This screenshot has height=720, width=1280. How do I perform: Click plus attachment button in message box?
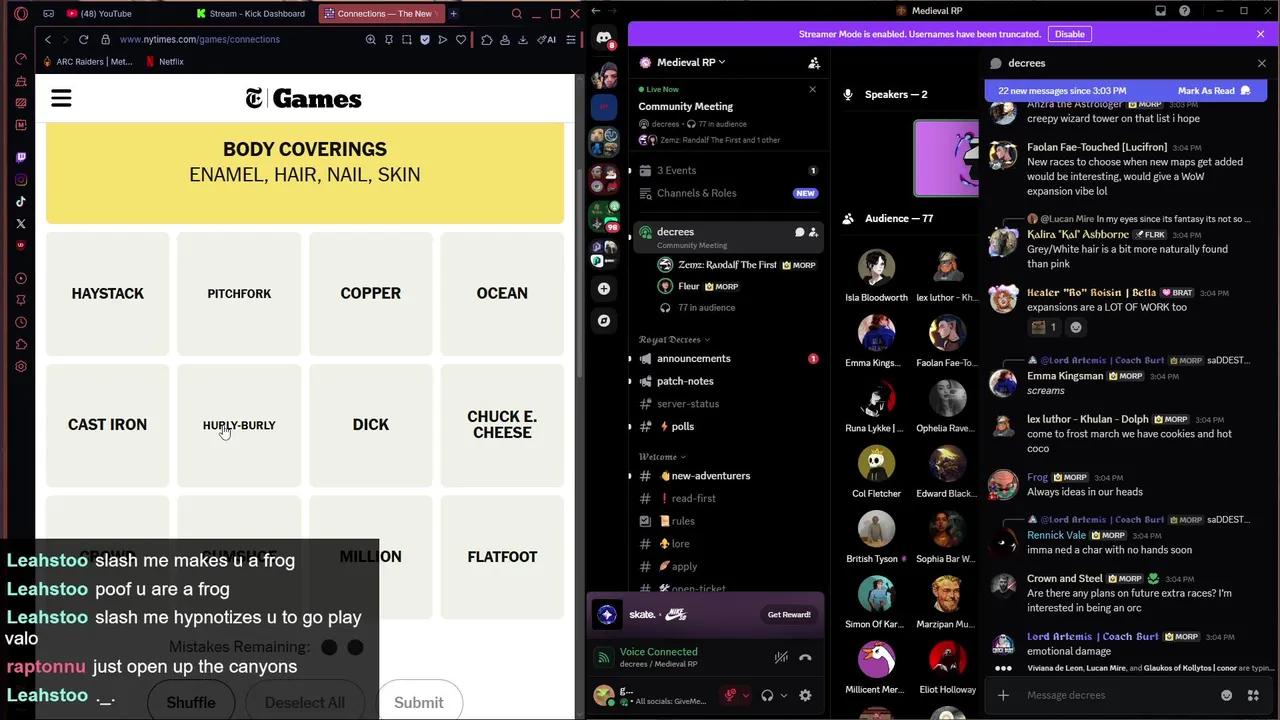[x=1003, y=695]
